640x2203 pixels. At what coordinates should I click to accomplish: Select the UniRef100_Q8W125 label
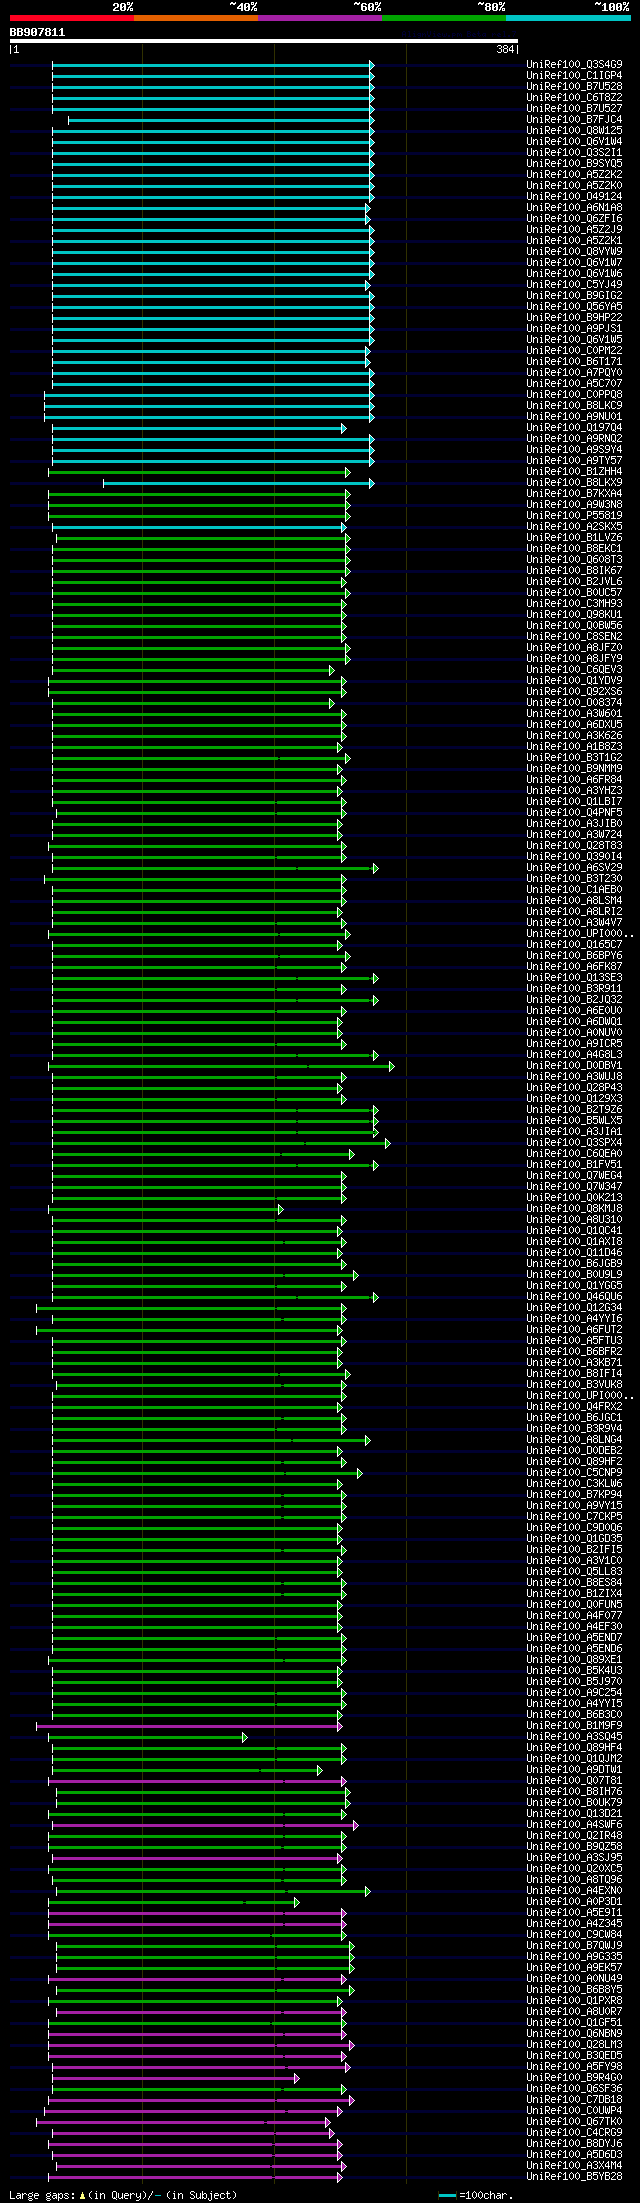(x=574, y=131)
